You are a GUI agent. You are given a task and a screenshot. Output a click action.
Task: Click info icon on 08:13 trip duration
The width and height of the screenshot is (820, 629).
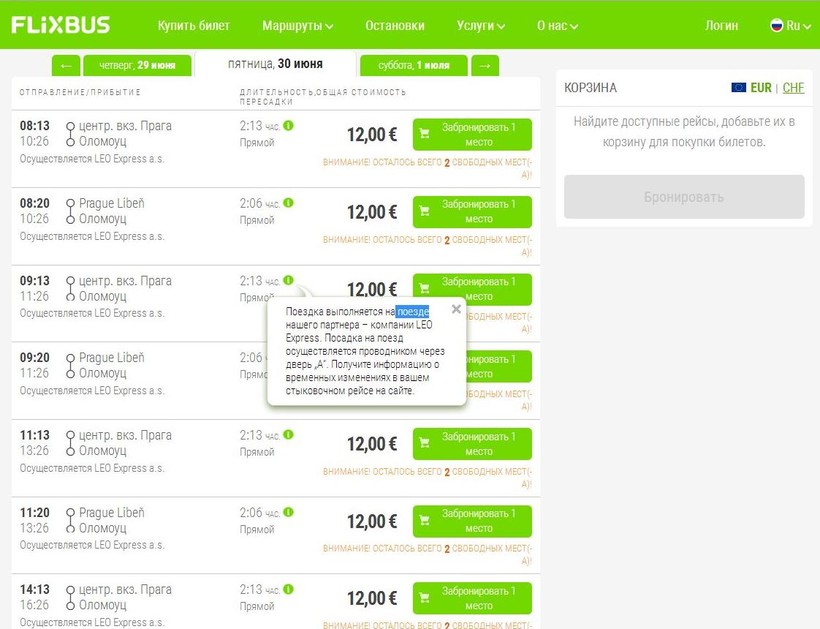click(x=288, y=126)
